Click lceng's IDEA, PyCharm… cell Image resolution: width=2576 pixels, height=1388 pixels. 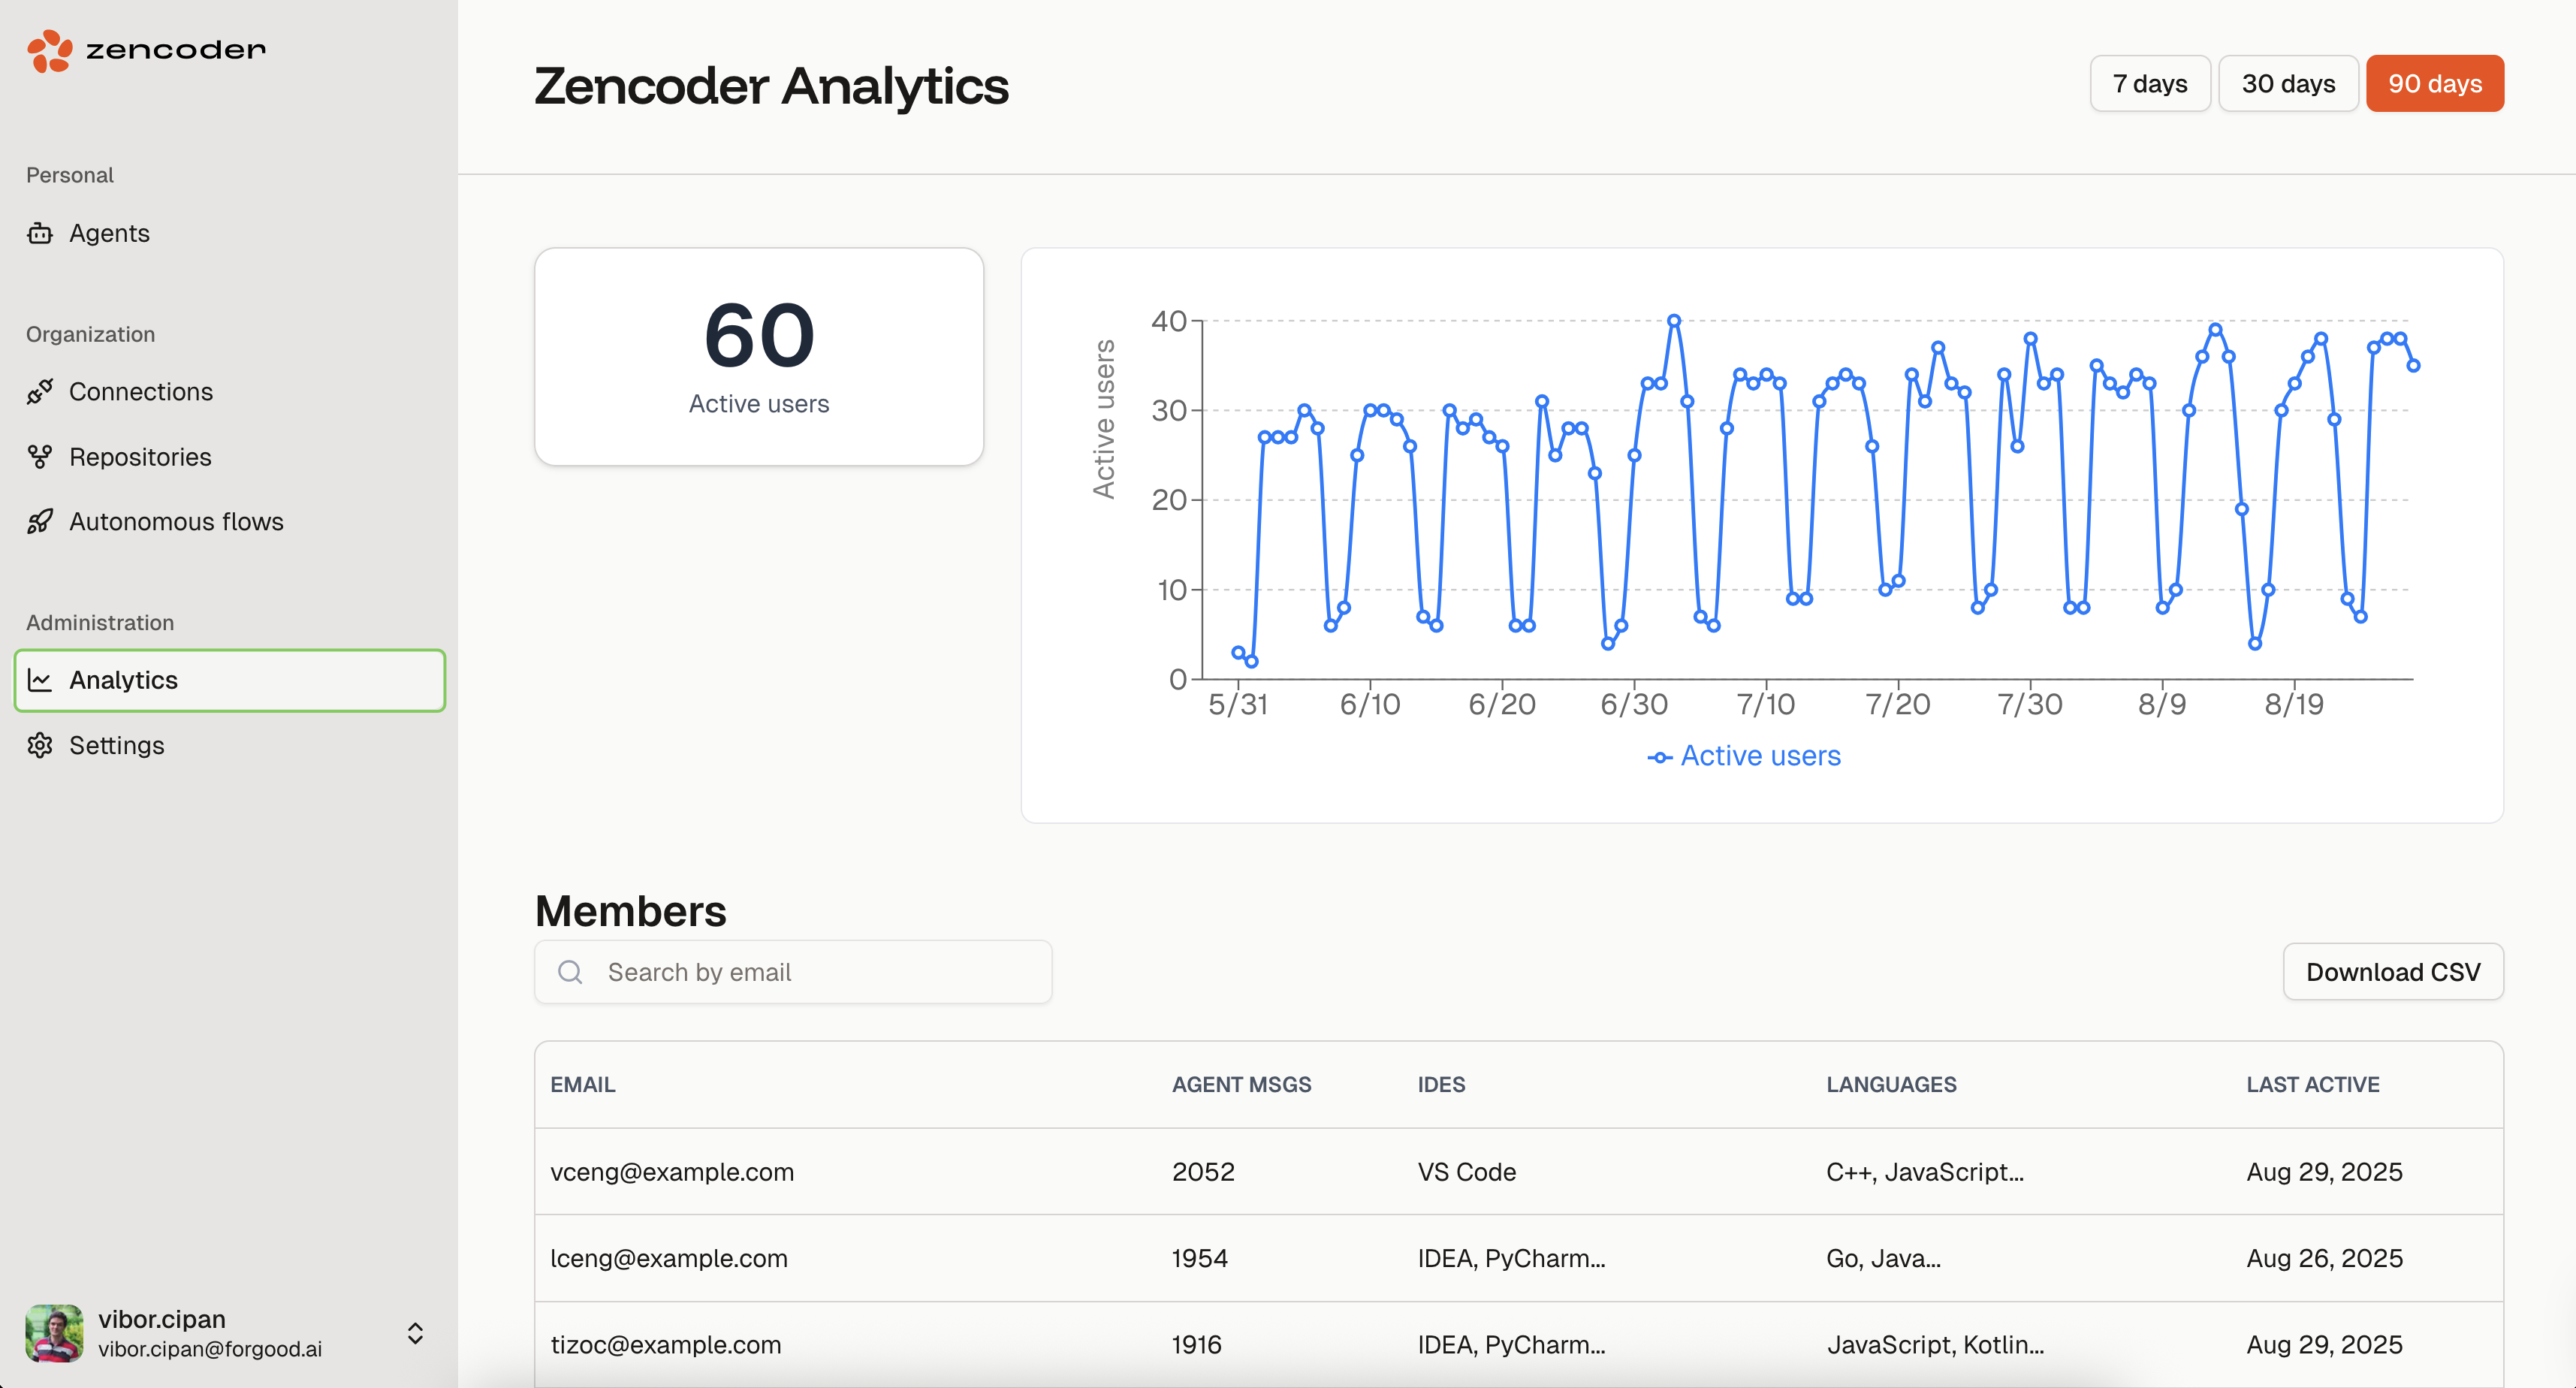coord(1511,1258)
